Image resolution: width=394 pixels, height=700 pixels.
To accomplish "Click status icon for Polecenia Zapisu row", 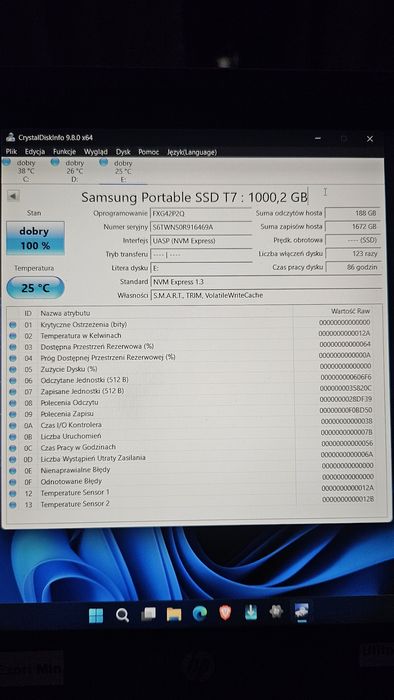I will click(x=12, y=414).
